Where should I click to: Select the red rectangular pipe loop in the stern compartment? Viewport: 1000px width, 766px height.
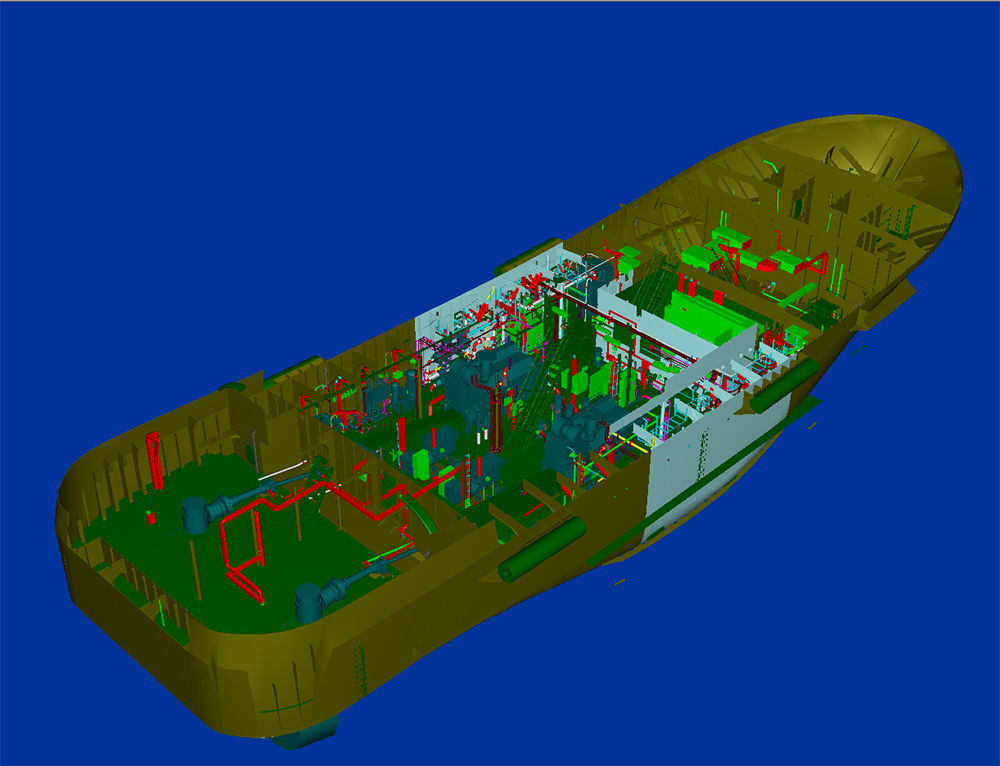pyautogui.click(x=242, y=554)
